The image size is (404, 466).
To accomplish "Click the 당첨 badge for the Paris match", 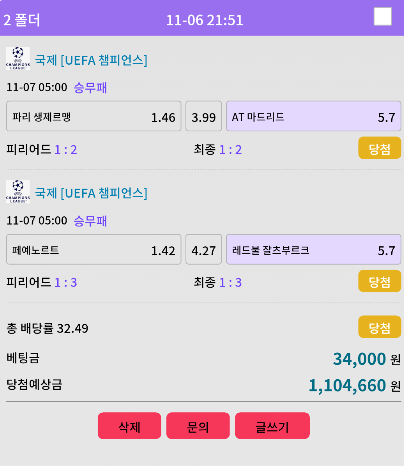I will [380, 148].
